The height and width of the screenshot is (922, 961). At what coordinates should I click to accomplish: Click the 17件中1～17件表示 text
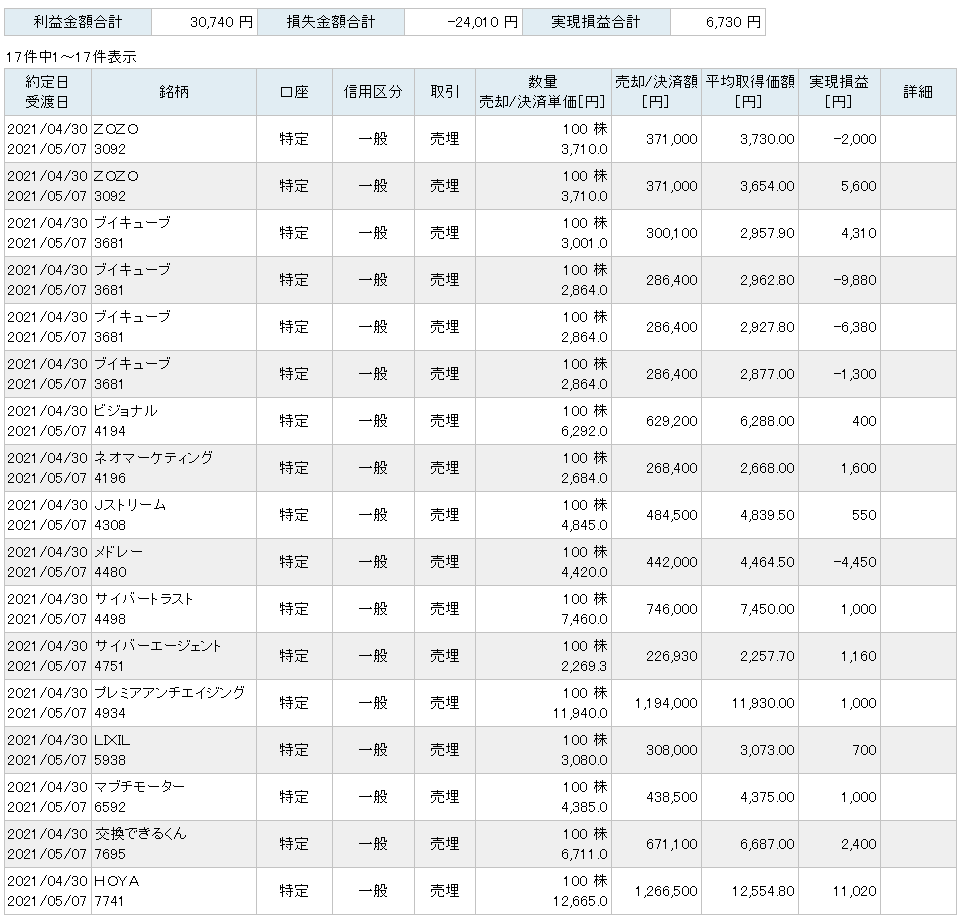click(x=71, y=57)
